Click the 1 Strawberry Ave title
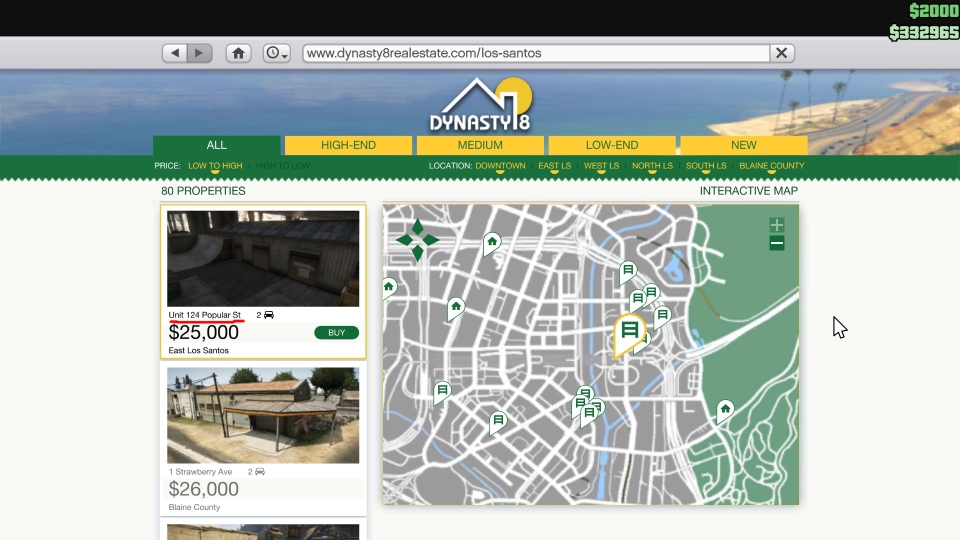960x540 pixels. pyautogui.click(x=200, y=471)
